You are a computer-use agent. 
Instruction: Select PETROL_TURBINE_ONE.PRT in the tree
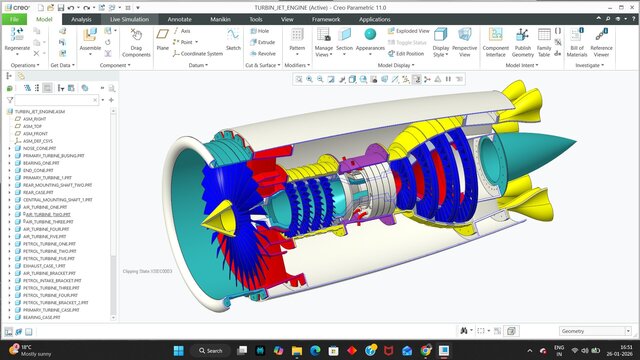(x=49, y=244)
